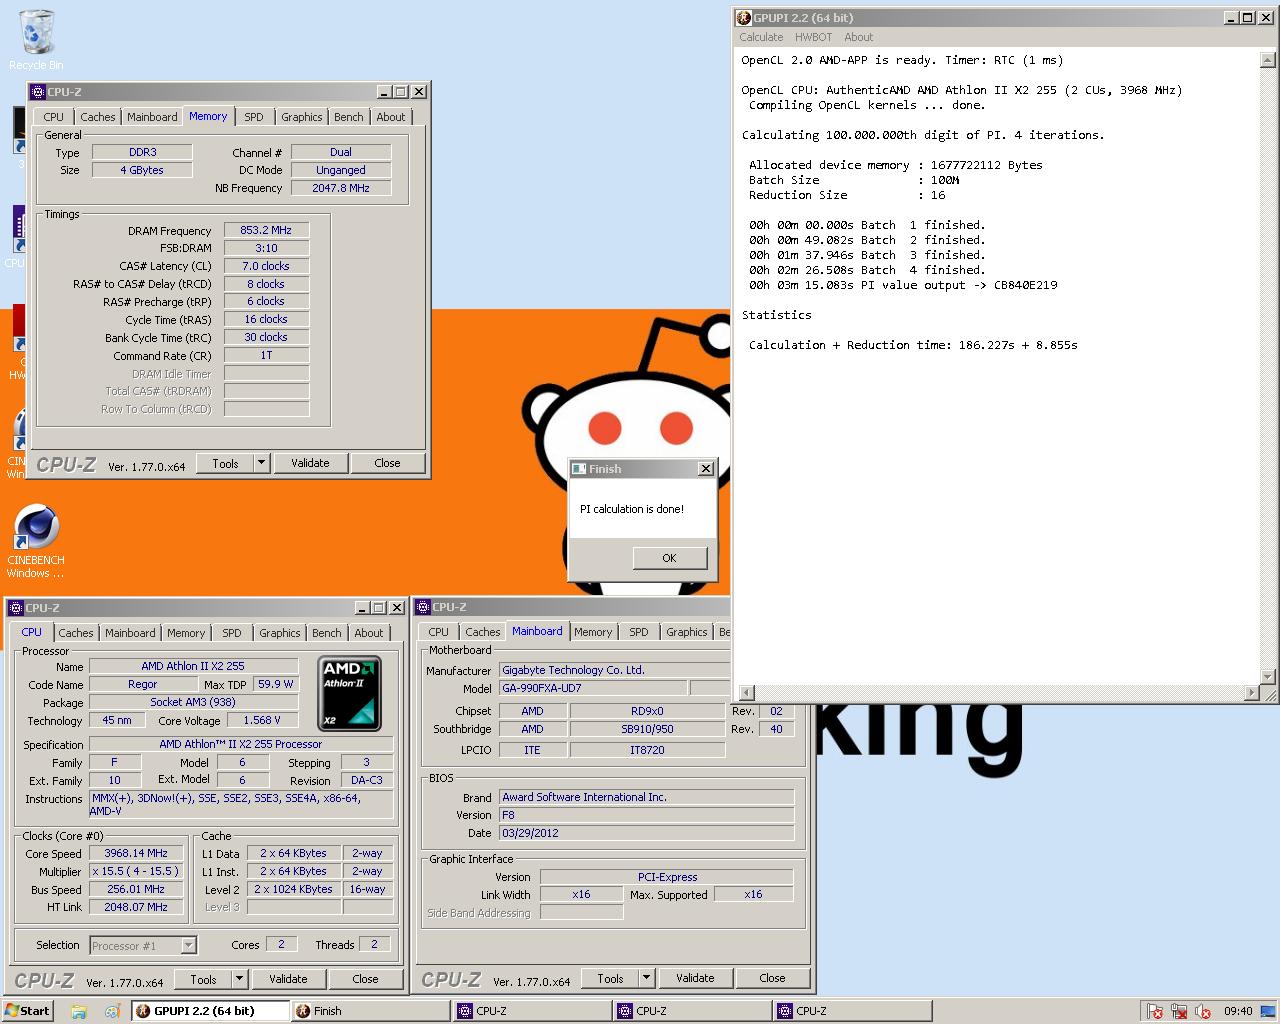Open Tools dropdown arrow in CPU tab window
Image resolution: width=1280 pixels, height=1024 pixels.
[239, 979]
